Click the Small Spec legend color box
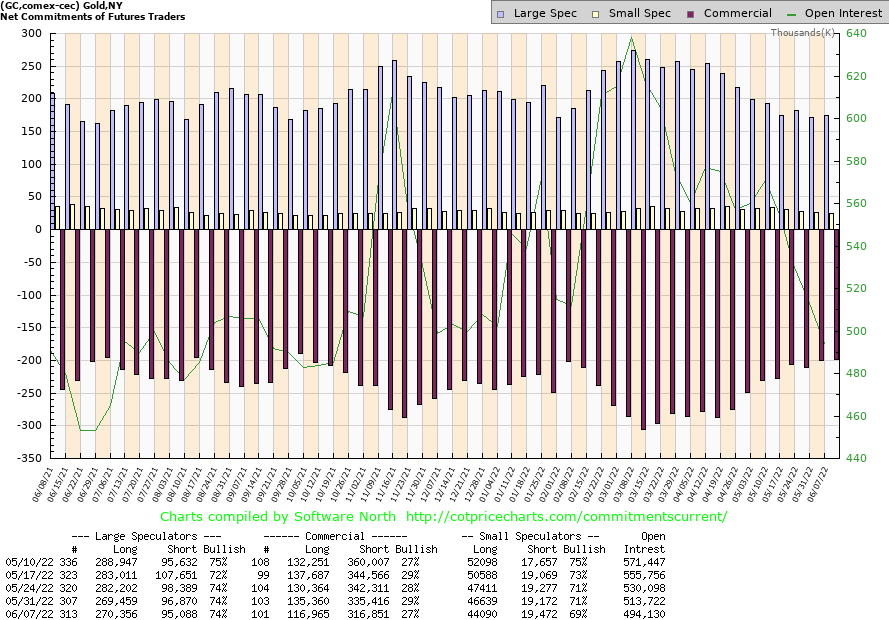 596,14
